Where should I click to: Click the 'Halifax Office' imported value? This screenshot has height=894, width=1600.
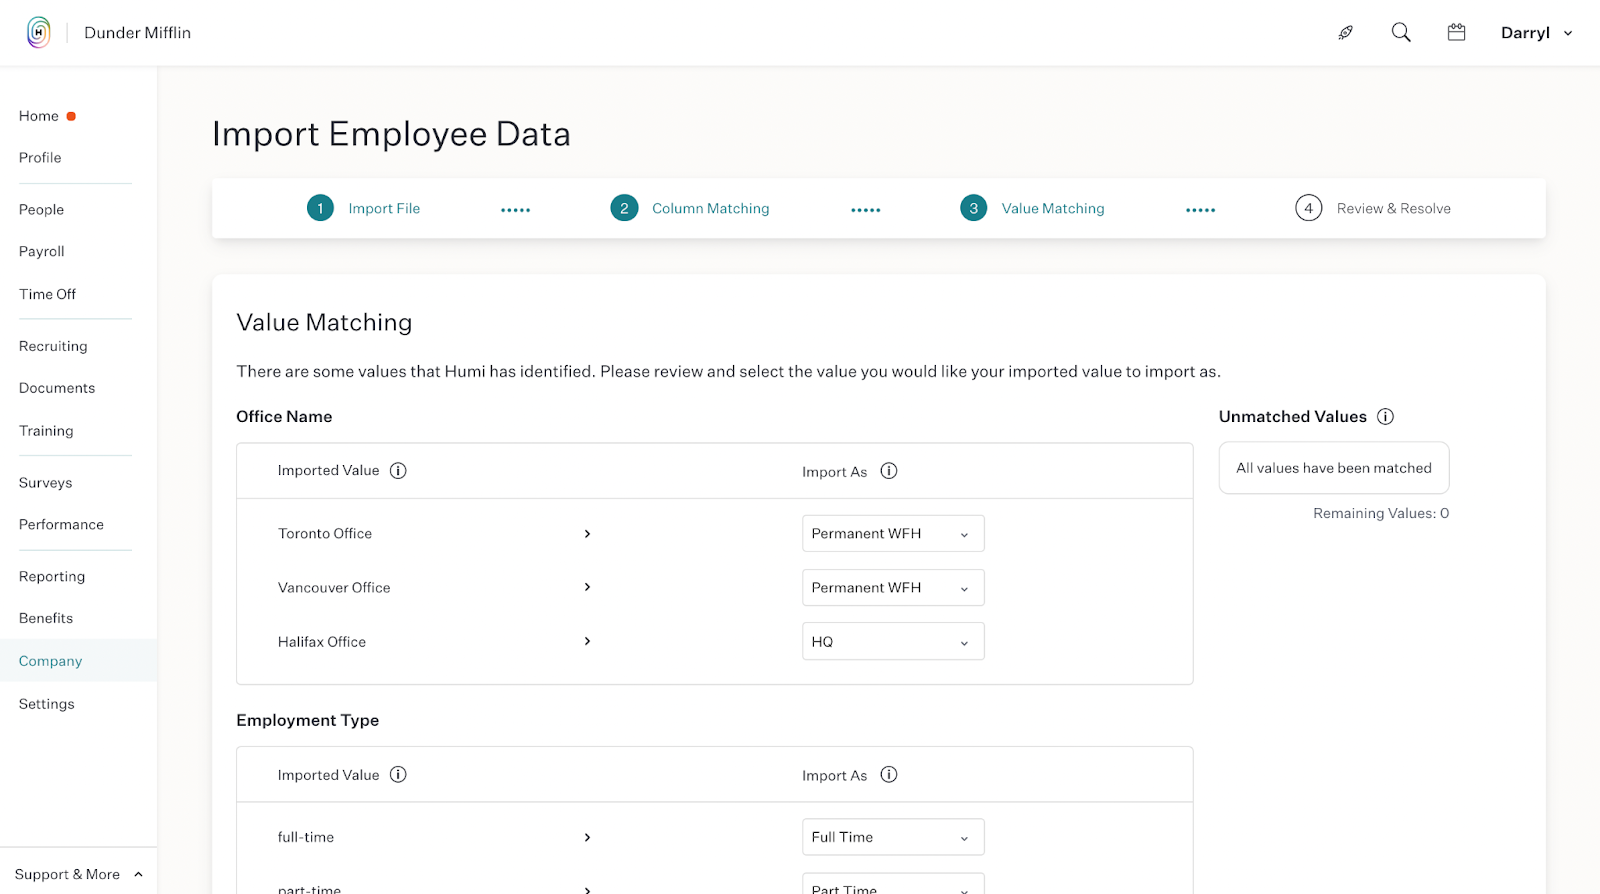tap(322, 642)
